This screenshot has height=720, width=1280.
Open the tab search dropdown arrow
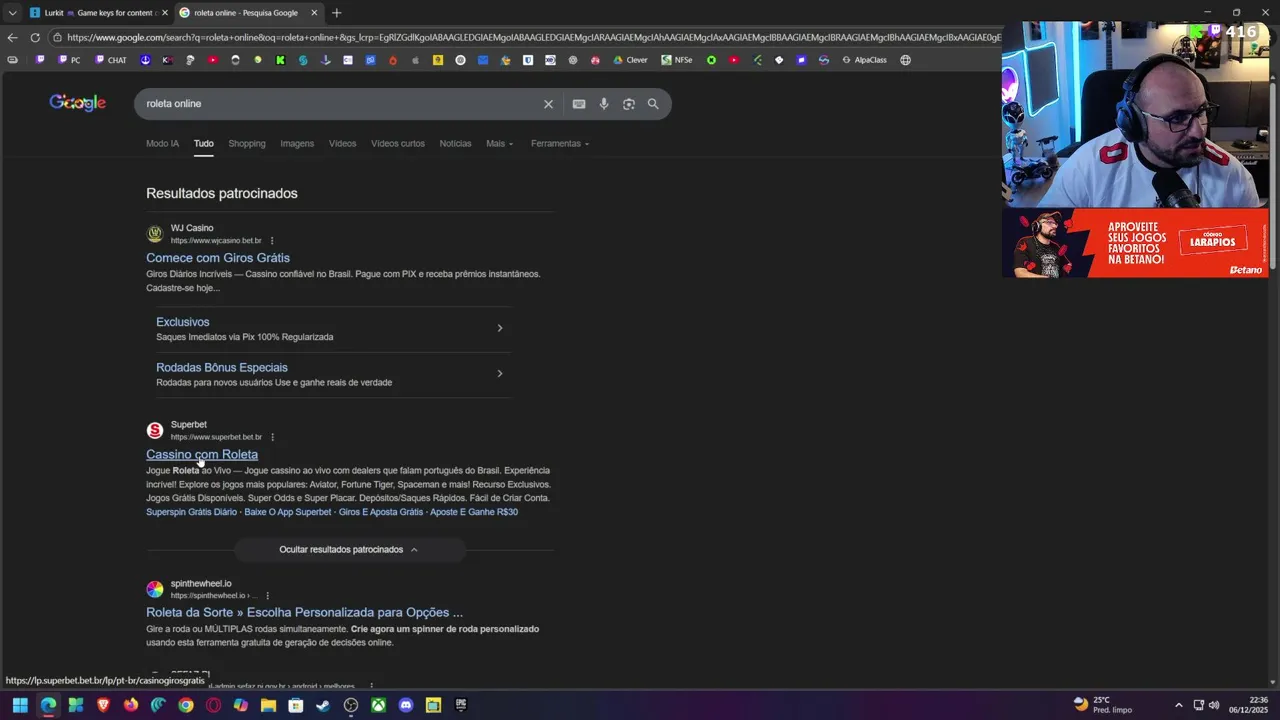coord(12,13)
